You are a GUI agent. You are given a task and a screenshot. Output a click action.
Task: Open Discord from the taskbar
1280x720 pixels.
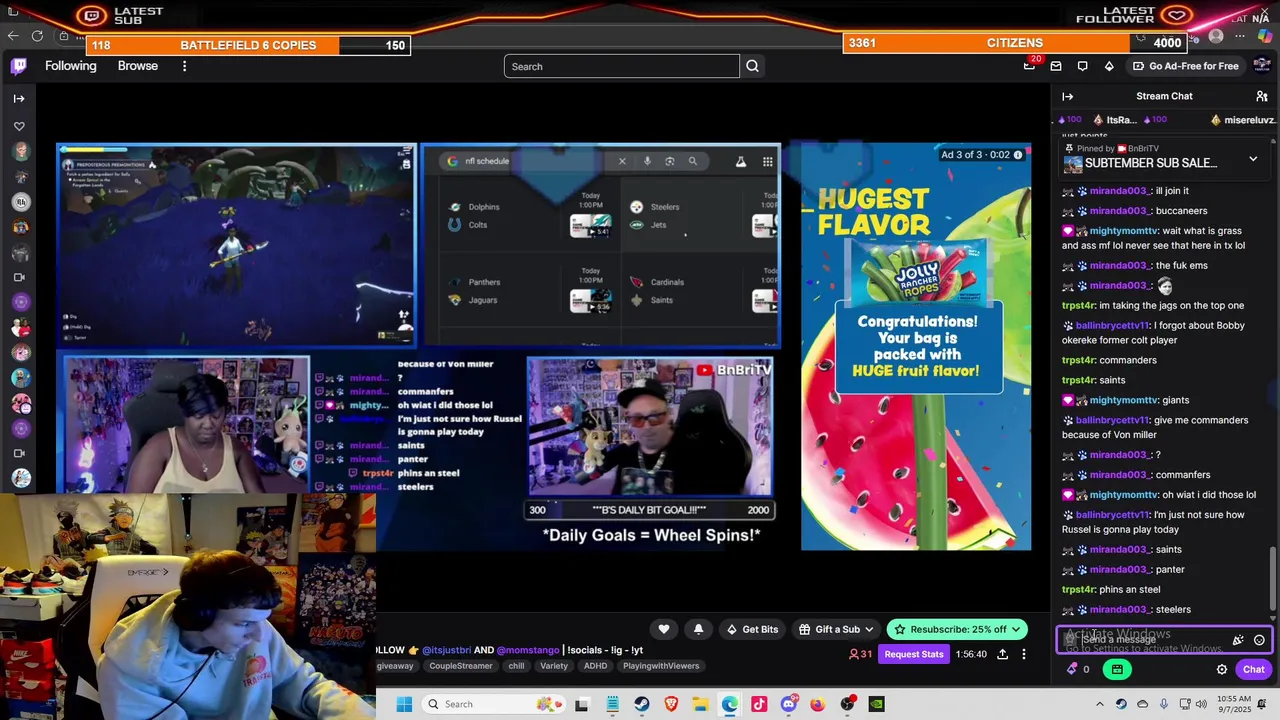pyautogui.click(x=789, y=704)
